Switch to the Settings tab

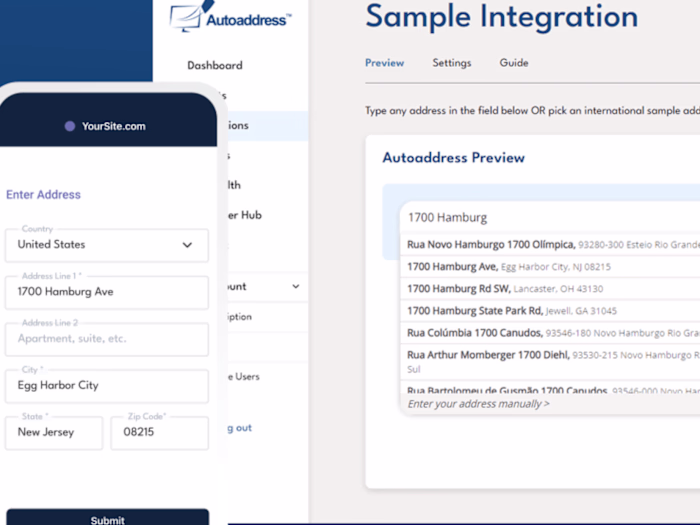pos(451,63)
